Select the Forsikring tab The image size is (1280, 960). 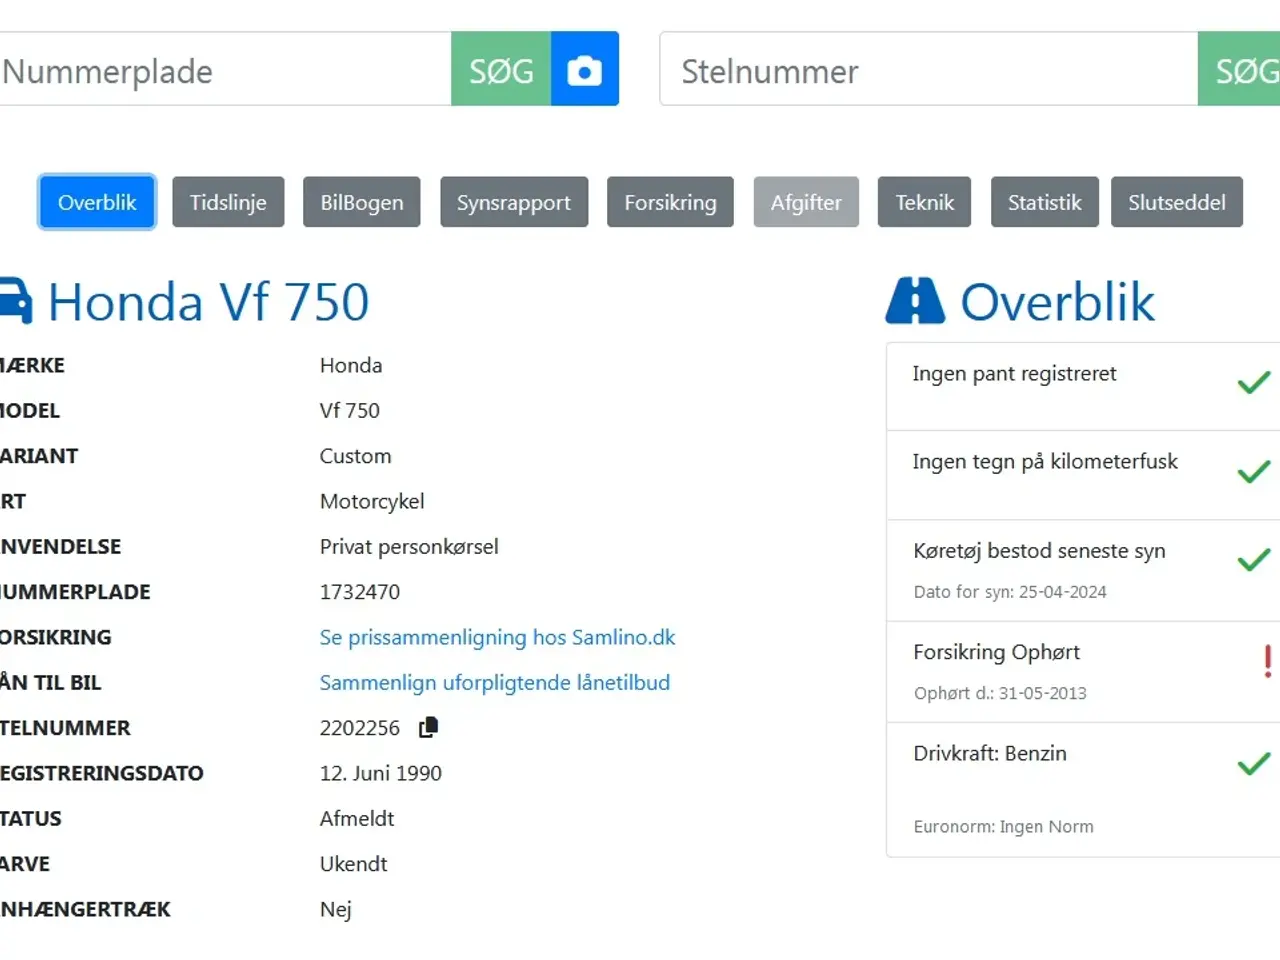point(670,202)
